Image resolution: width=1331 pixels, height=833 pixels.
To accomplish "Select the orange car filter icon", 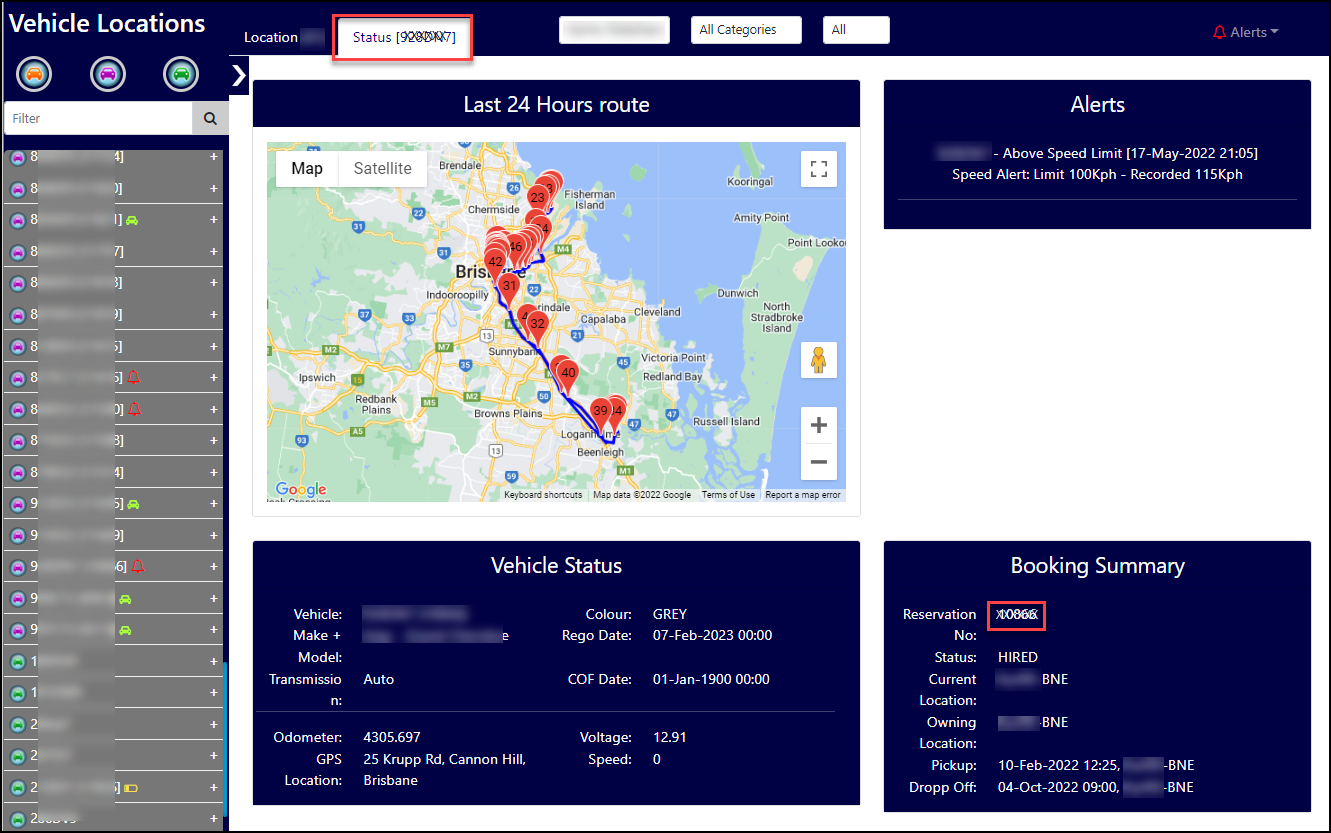I will pyautogui.click(x=34, y=74).
